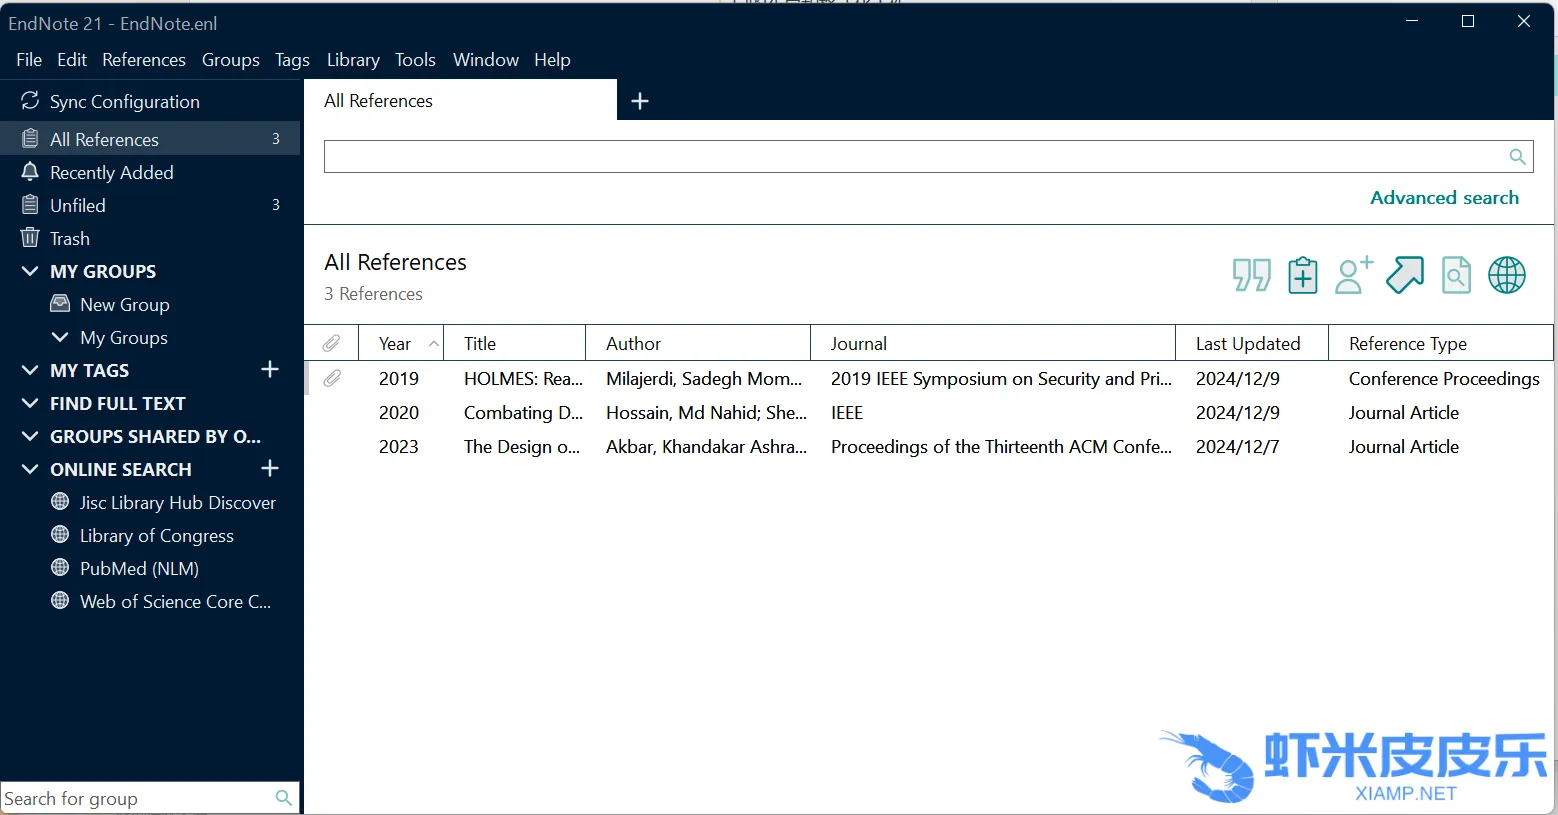Click the add new reference clipboard icon
1558x815 pixels.
tap(1302, 275)
